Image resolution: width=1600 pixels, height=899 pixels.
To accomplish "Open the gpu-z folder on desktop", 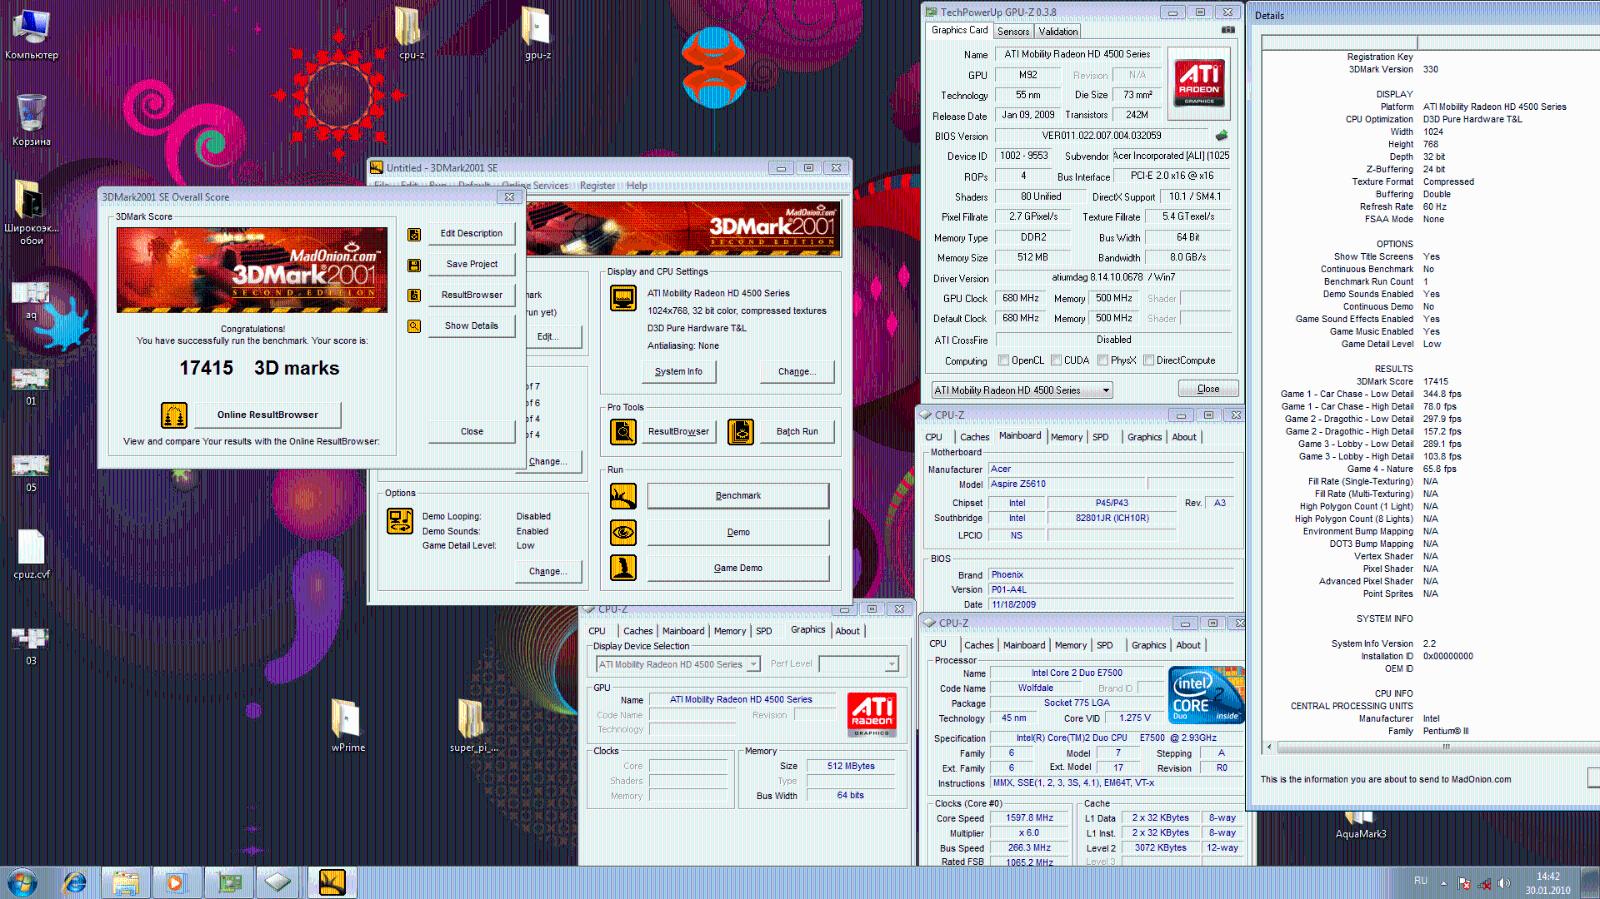I will (537, 33).
